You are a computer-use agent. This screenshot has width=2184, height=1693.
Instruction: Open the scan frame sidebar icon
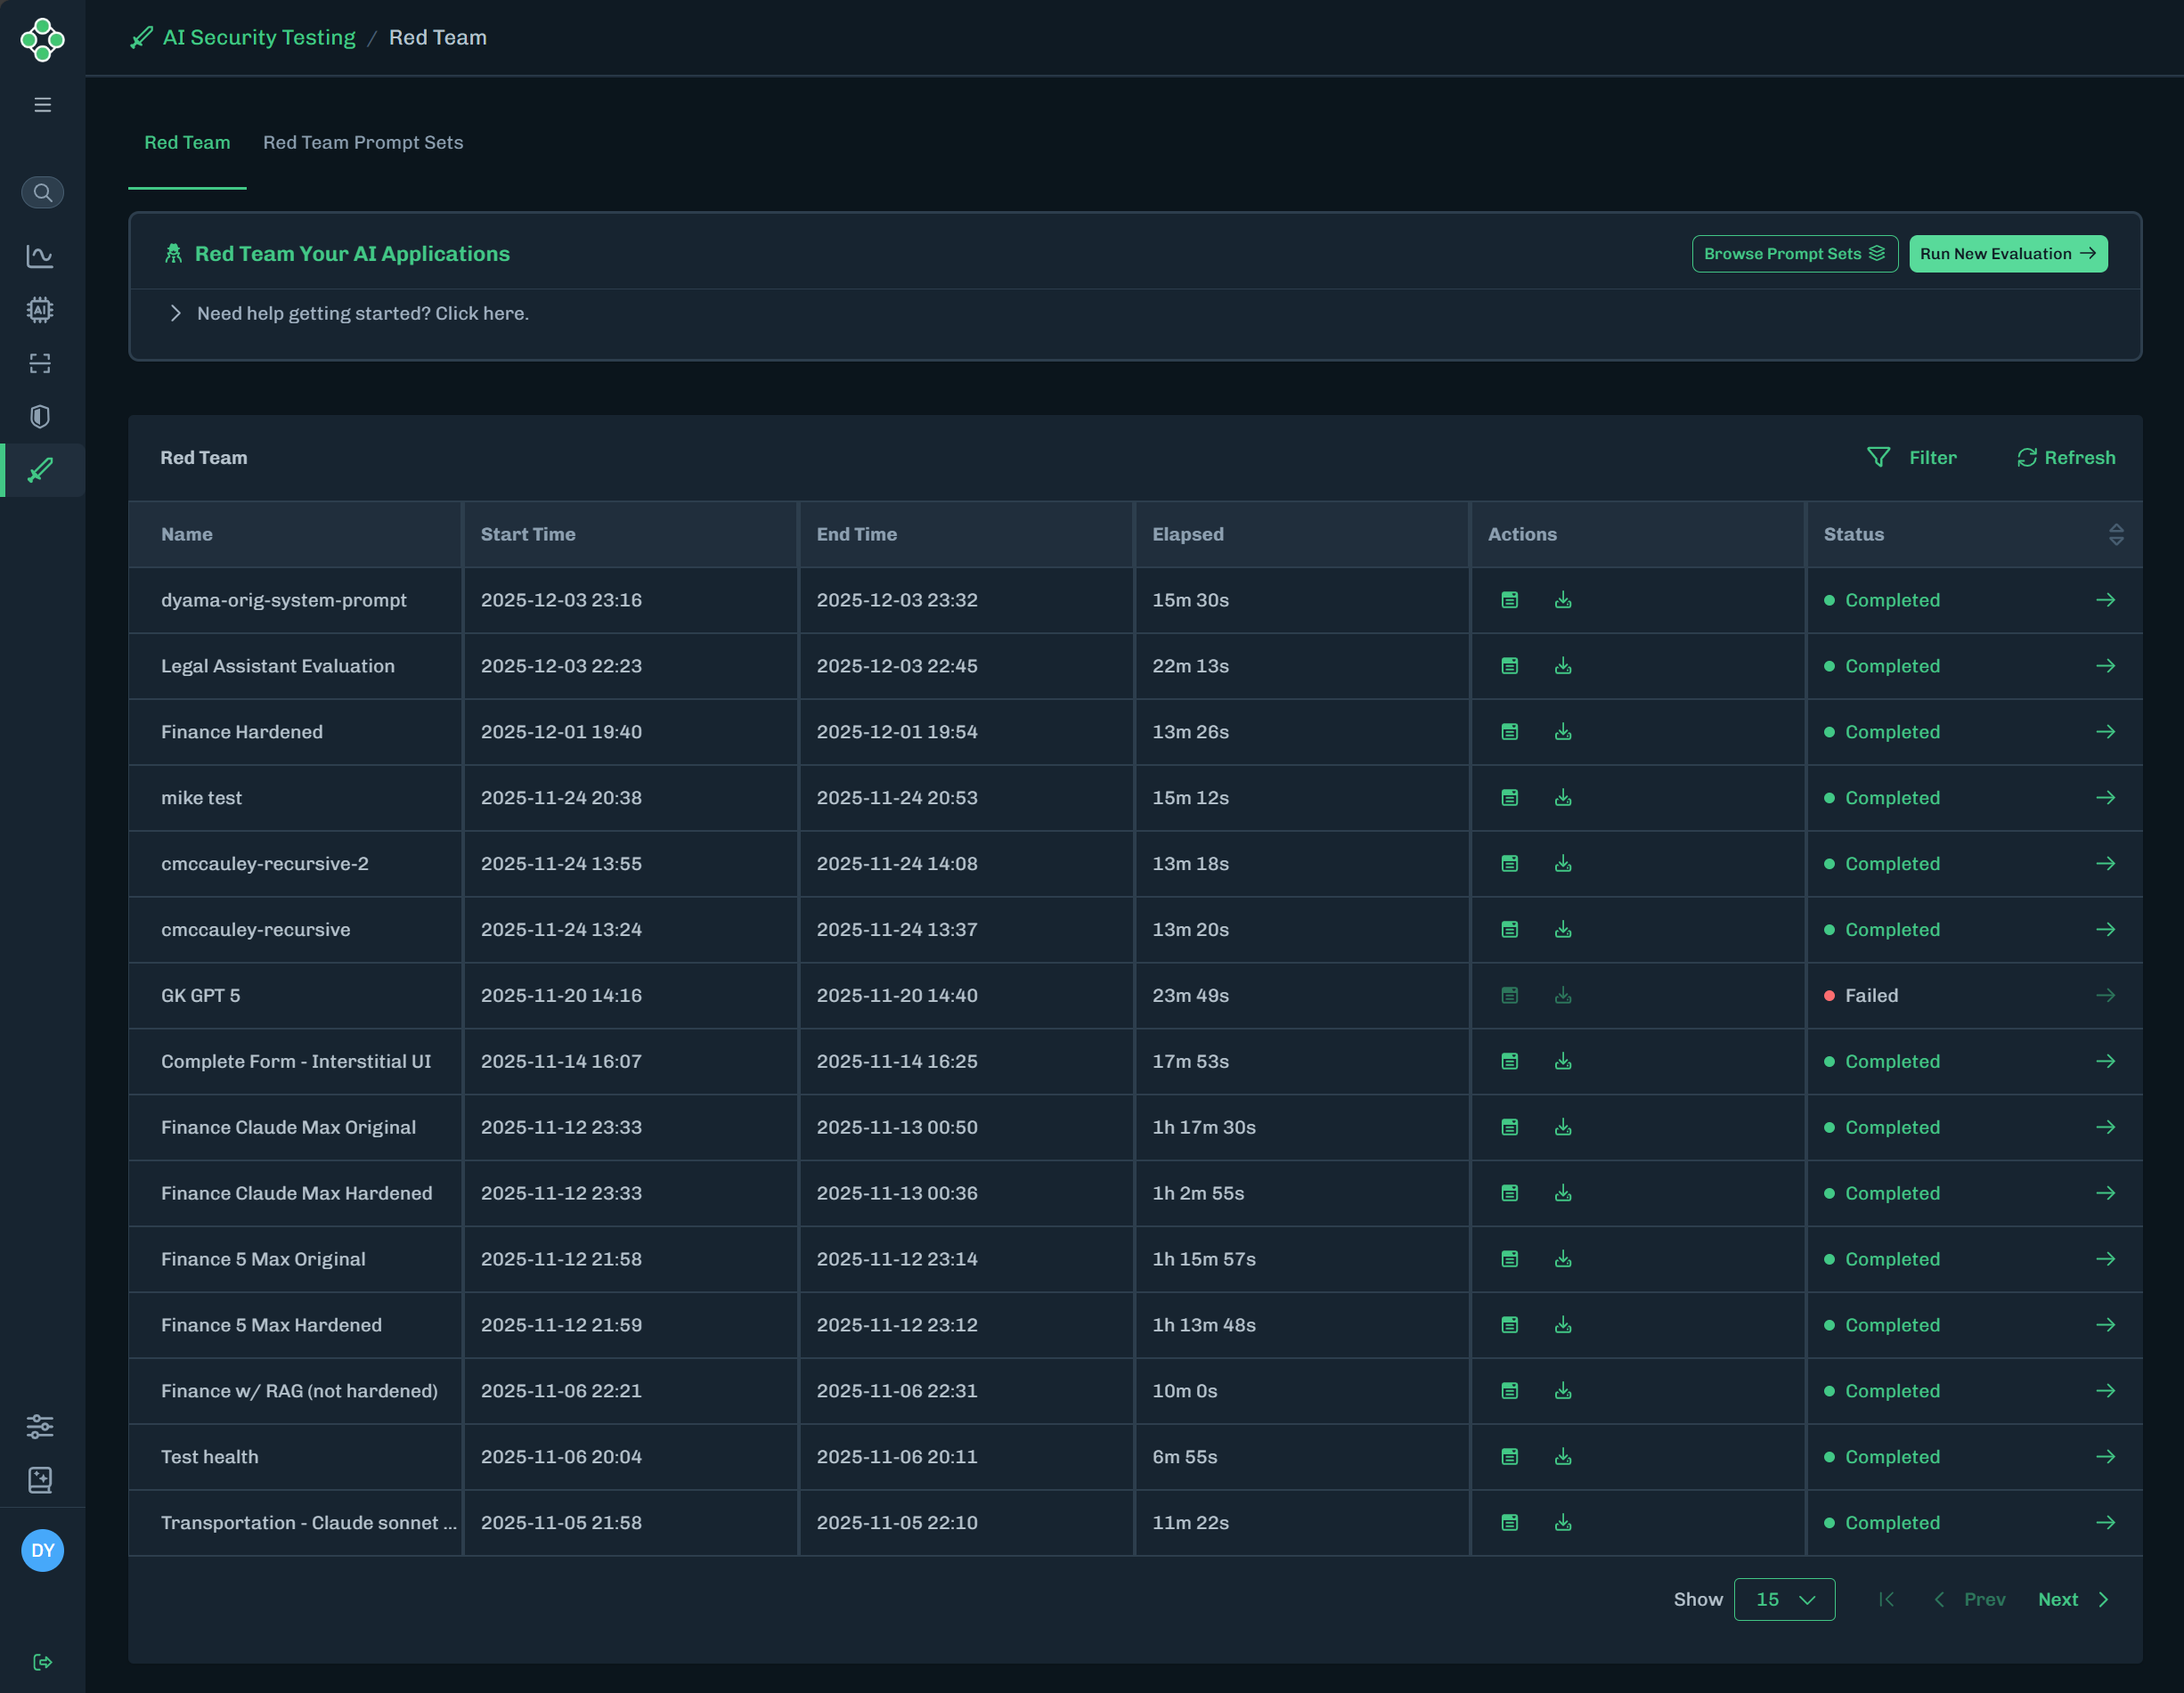point(40,363)
